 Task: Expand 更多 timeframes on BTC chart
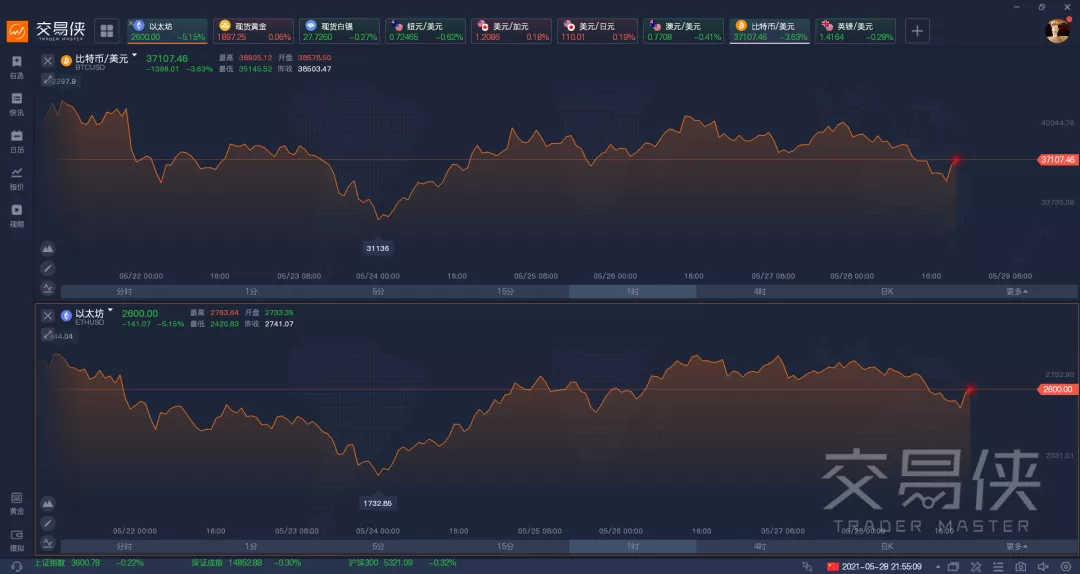tap(1017, 291)
